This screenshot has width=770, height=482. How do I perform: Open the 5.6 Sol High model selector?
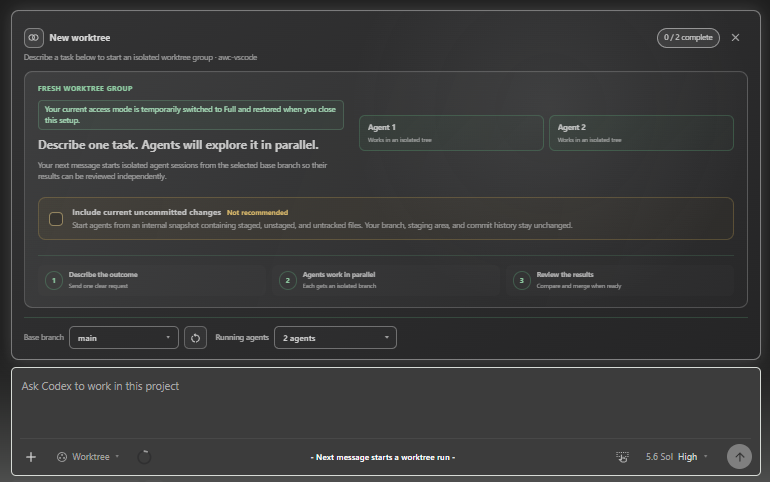point(676,457)
